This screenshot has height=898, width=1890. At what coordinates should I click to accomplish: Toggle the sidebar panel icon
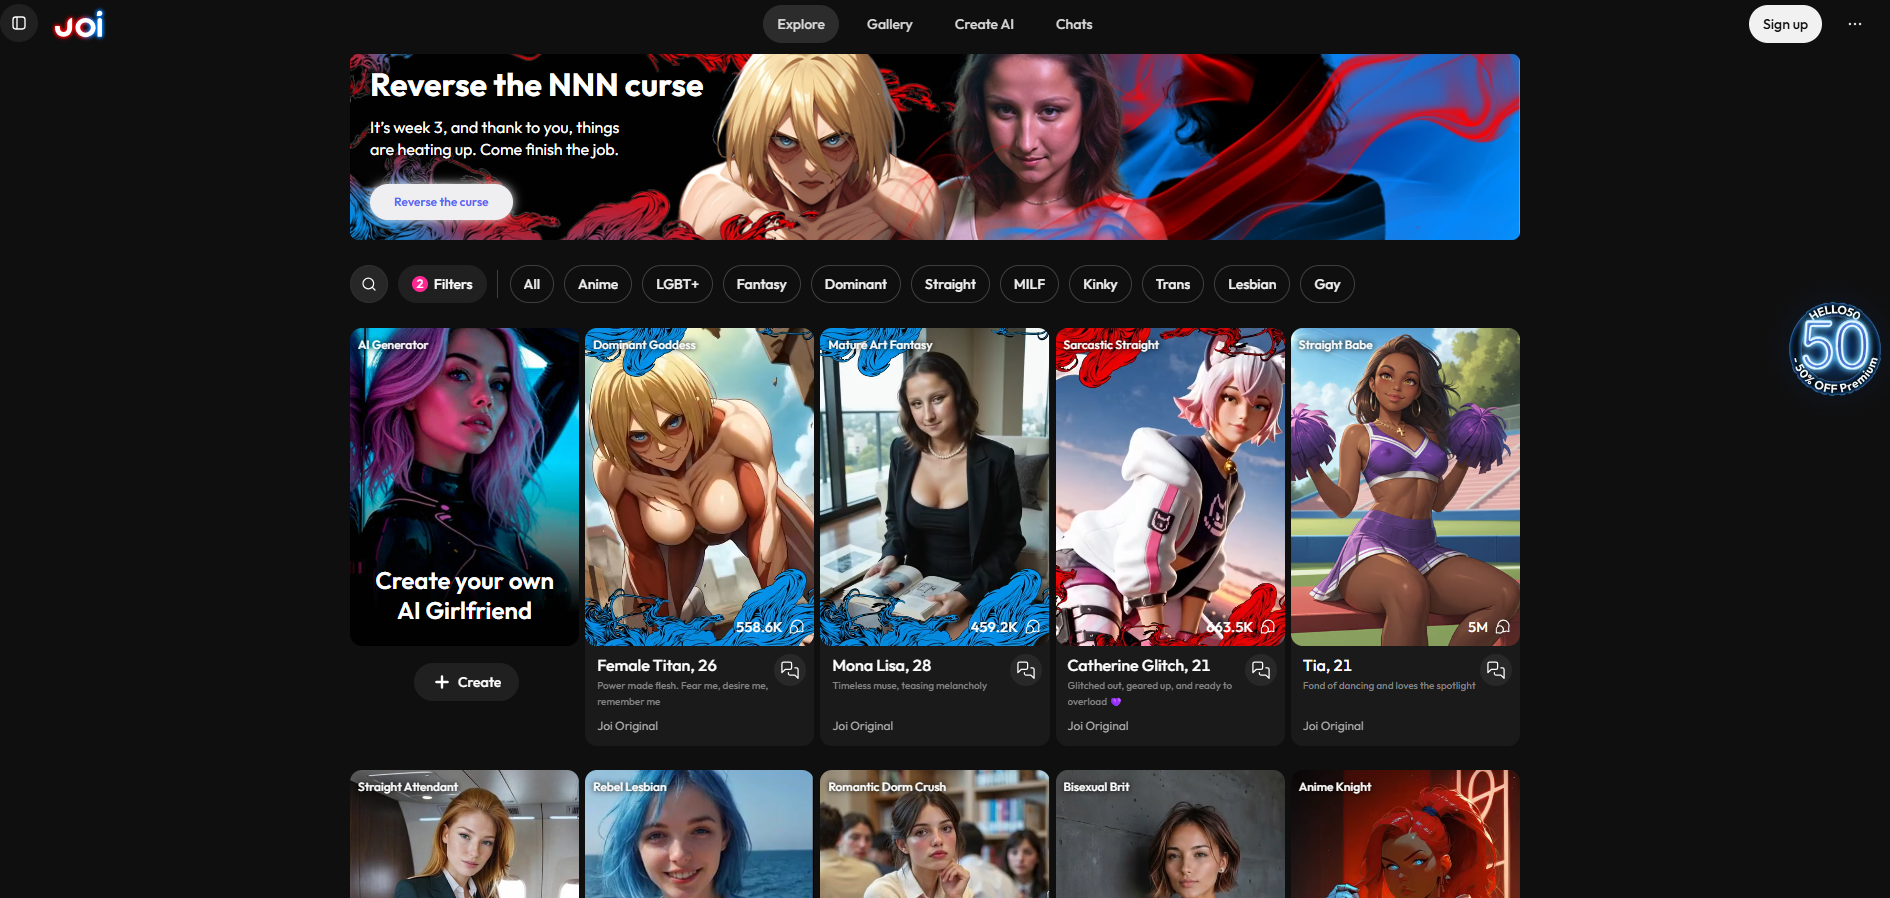tap(19, 23)
